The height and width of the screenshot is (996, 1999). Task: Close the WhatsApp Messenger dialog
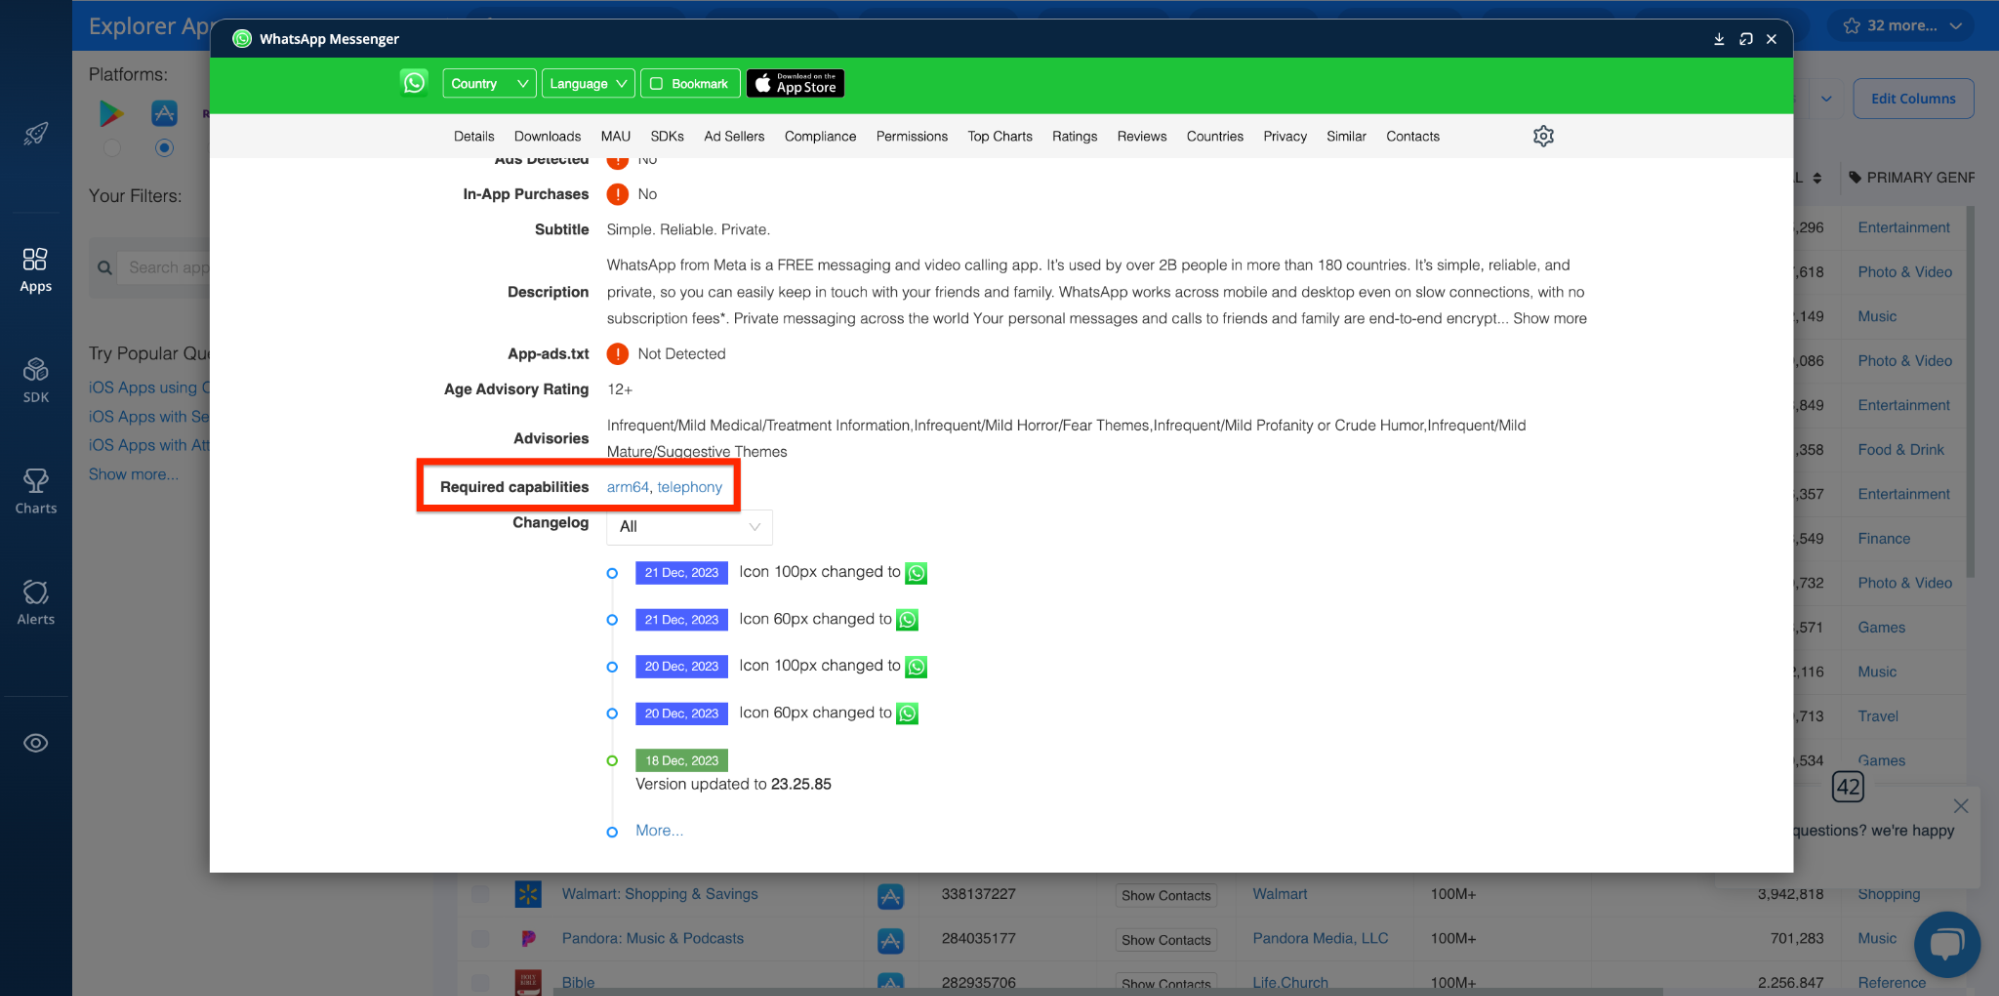pos(1771,39)
